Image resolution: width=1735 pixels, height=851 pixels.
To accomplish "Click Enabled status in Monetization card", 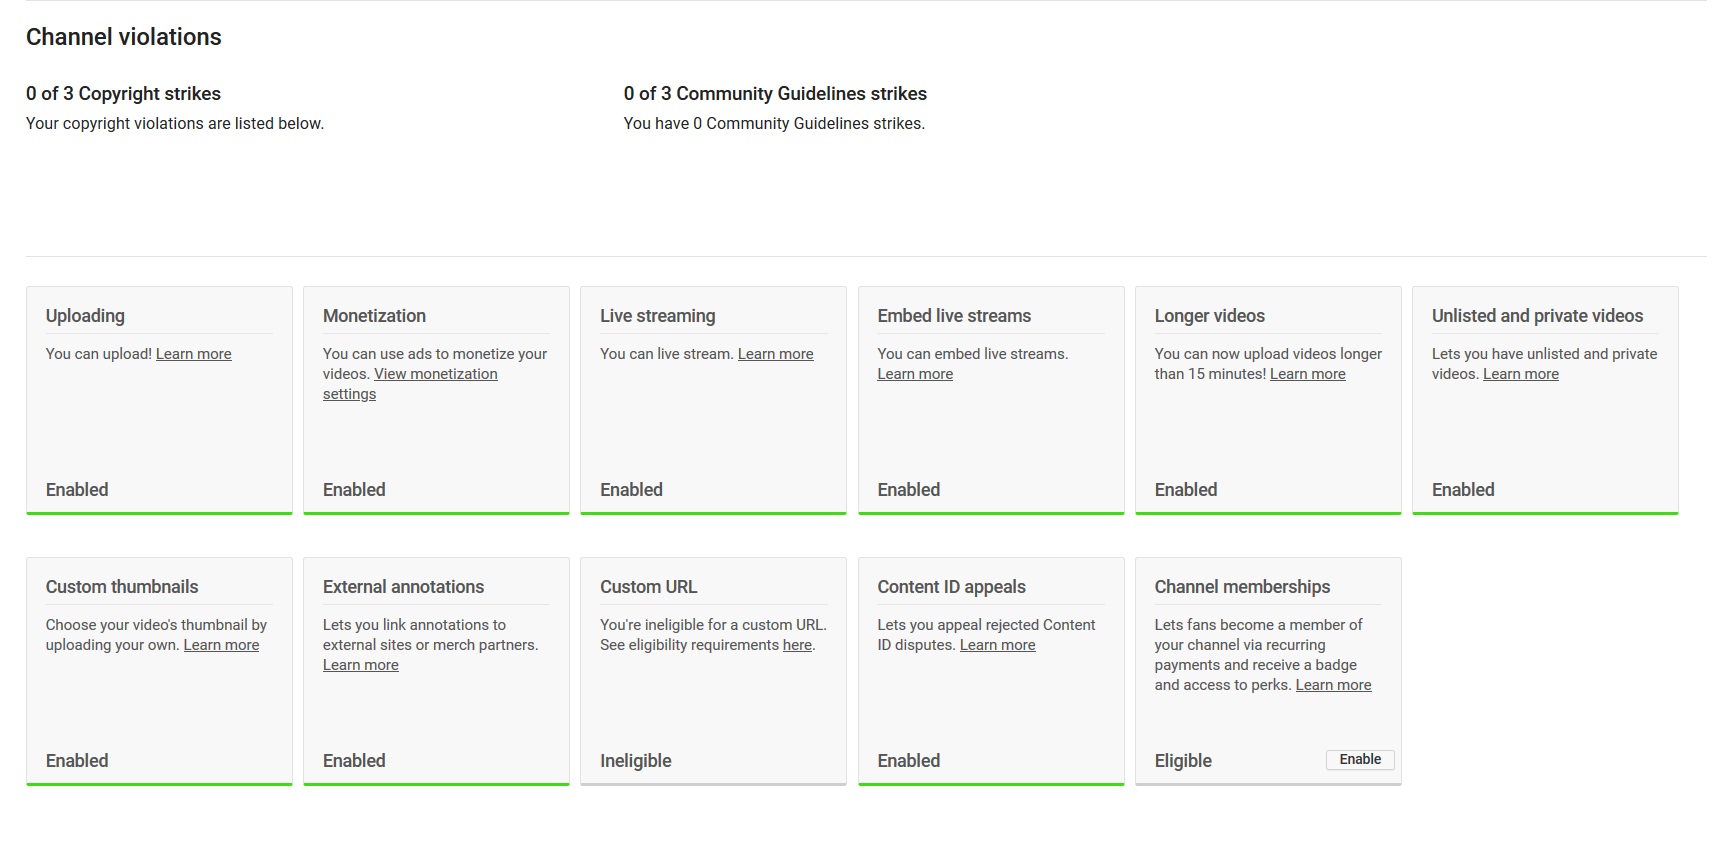I will pos(354,490).
